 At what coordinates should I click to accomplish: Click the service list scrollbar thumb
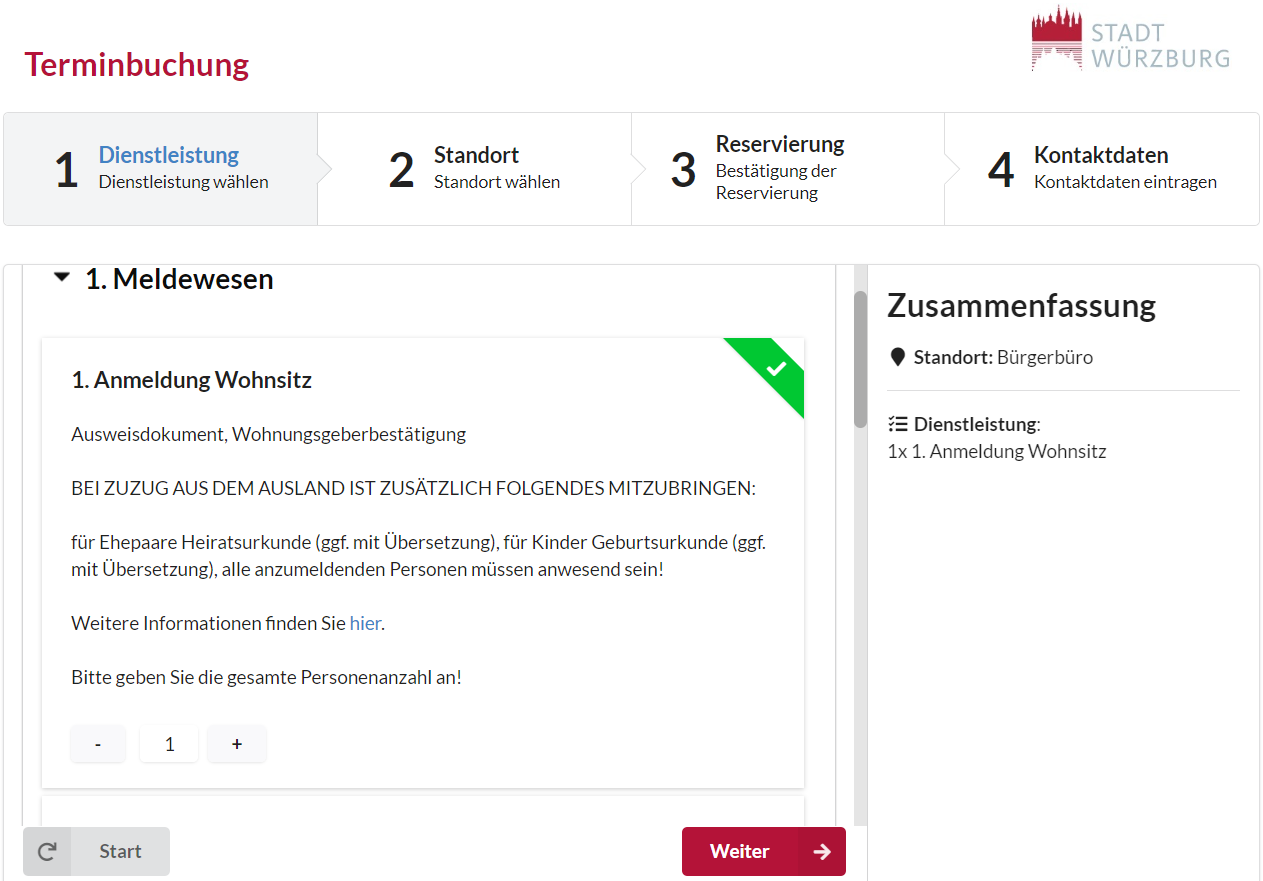coord(860,360)
